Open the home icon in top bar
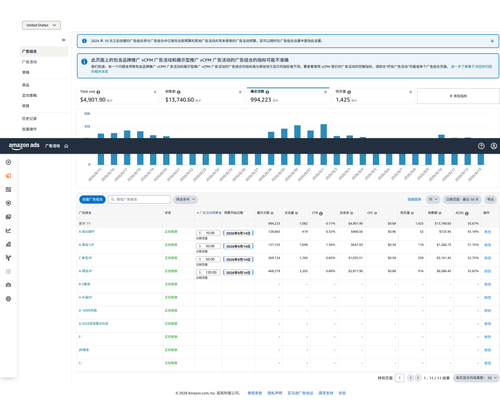 pos(66,146)
